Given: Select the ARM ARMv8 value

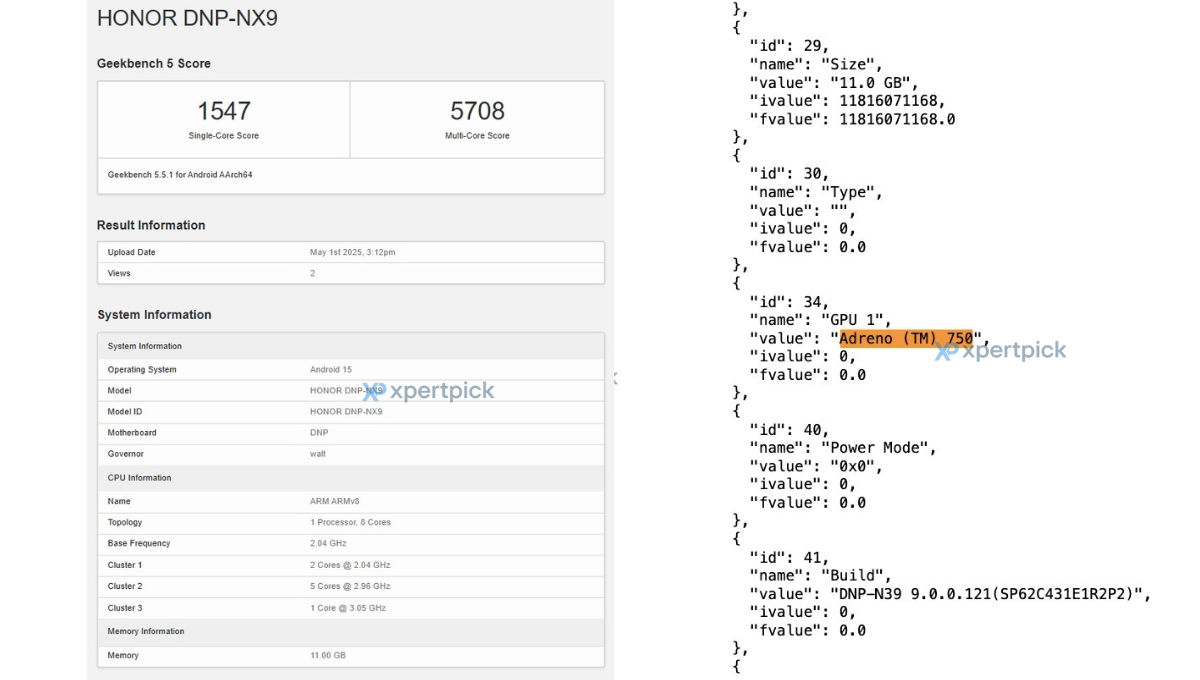Looking at the screenshot, I should pos(333,502).
